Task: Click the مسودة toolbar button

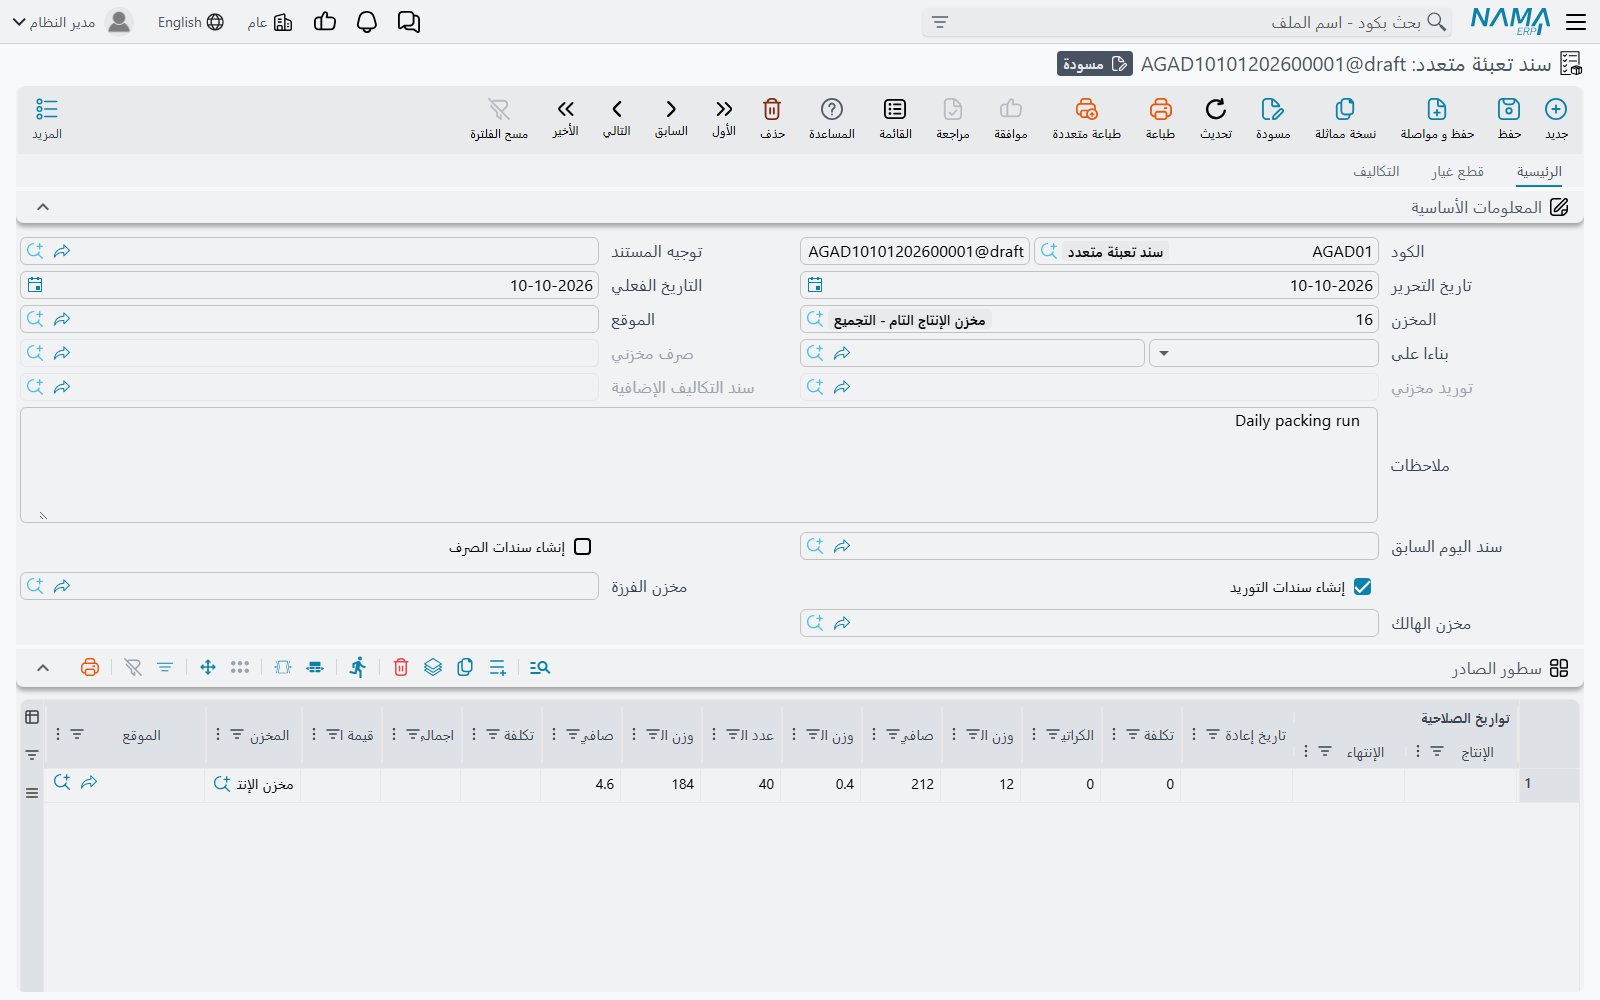Action: coord(1273,118)
